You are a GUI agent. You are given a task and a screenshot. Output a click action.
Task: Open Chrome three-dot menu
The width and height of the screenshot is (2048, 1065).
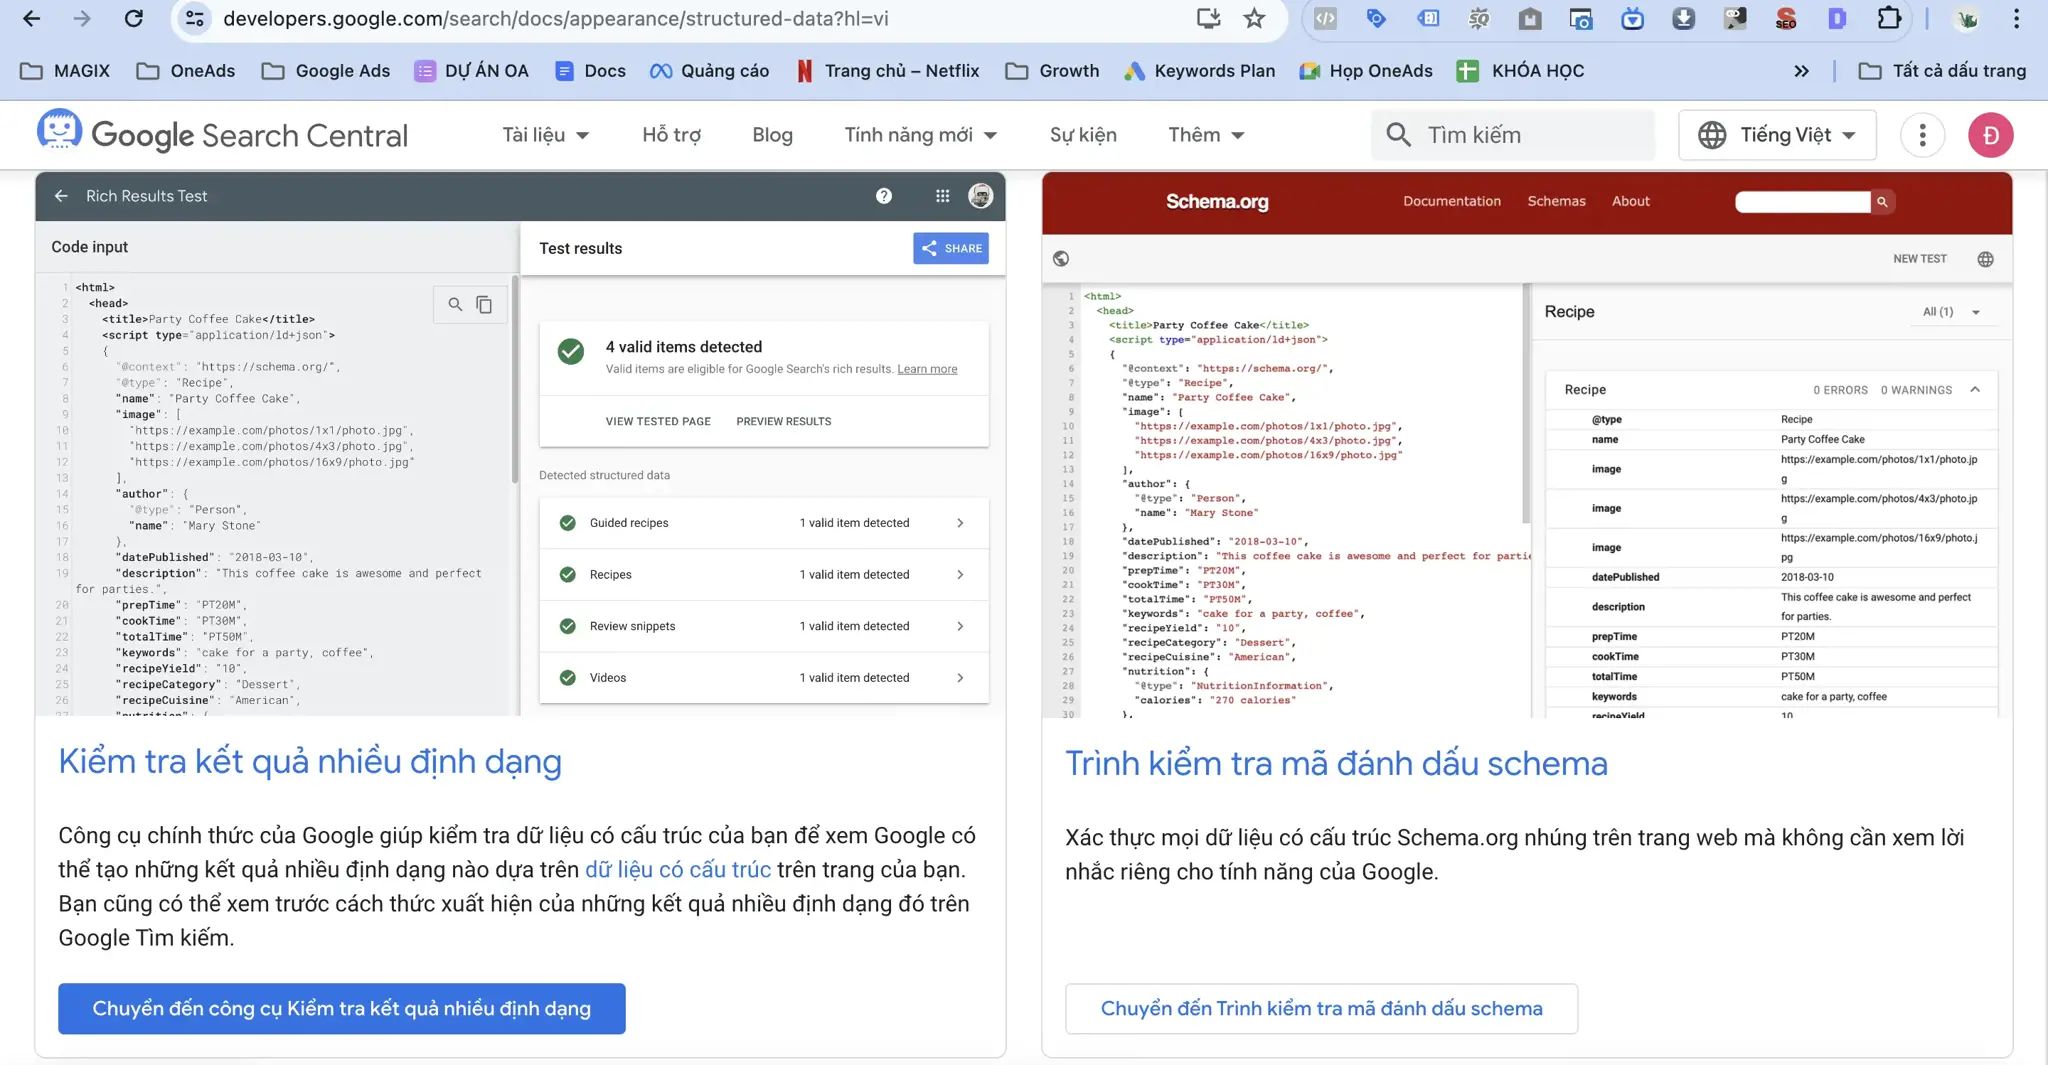point(2016,18)
